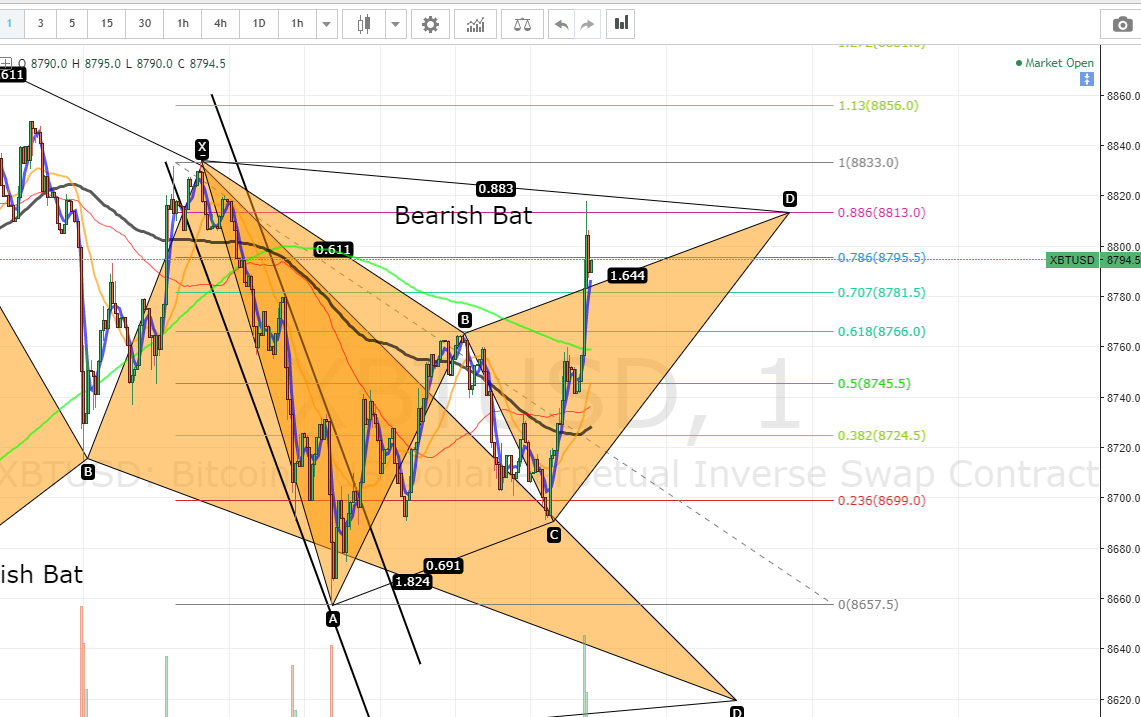Screen dimensions: 1141x717
Task: Switch to the 1D interval
Action: tap(259, 23)
